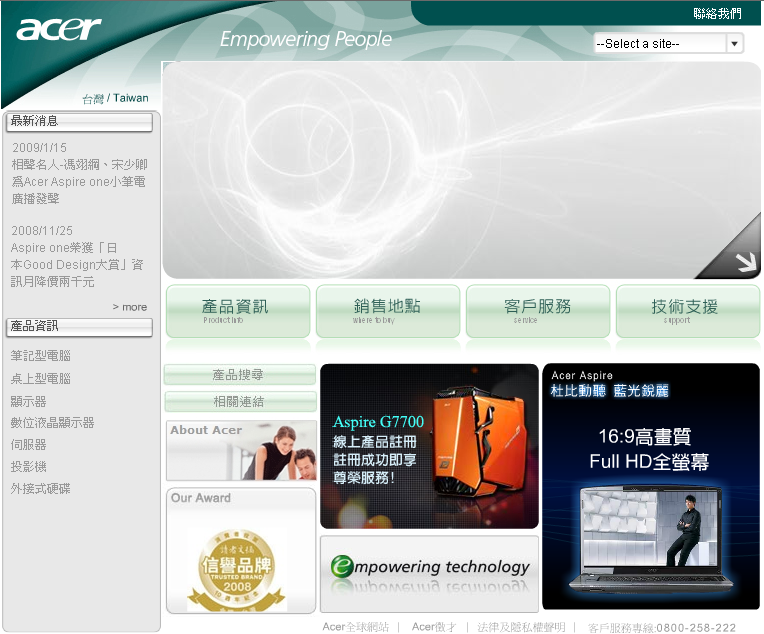The height and width of the screenshot is (634, 764).
Task: Select 數位液晶顯示器 in product list
Action: coord(52,423)
